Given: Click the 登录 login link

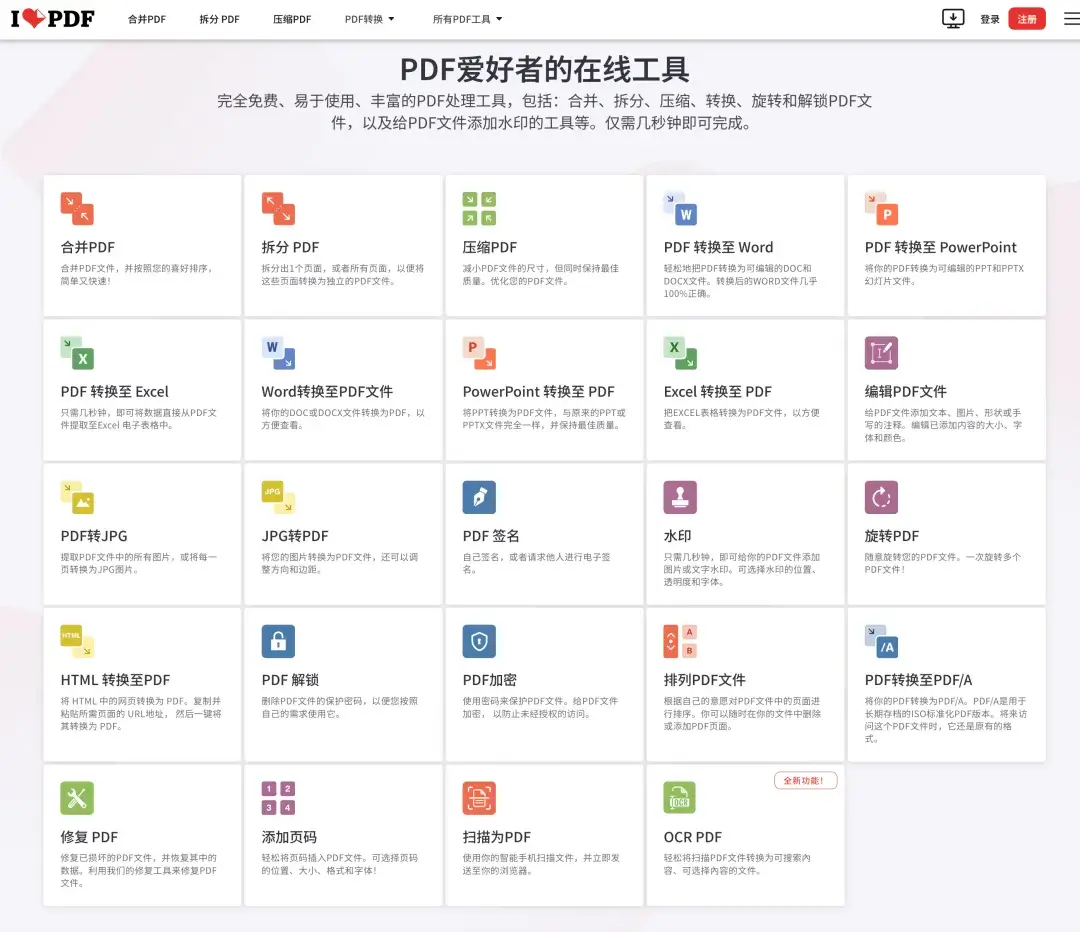Looking at the screenshot, I should (x=990, y=19).
